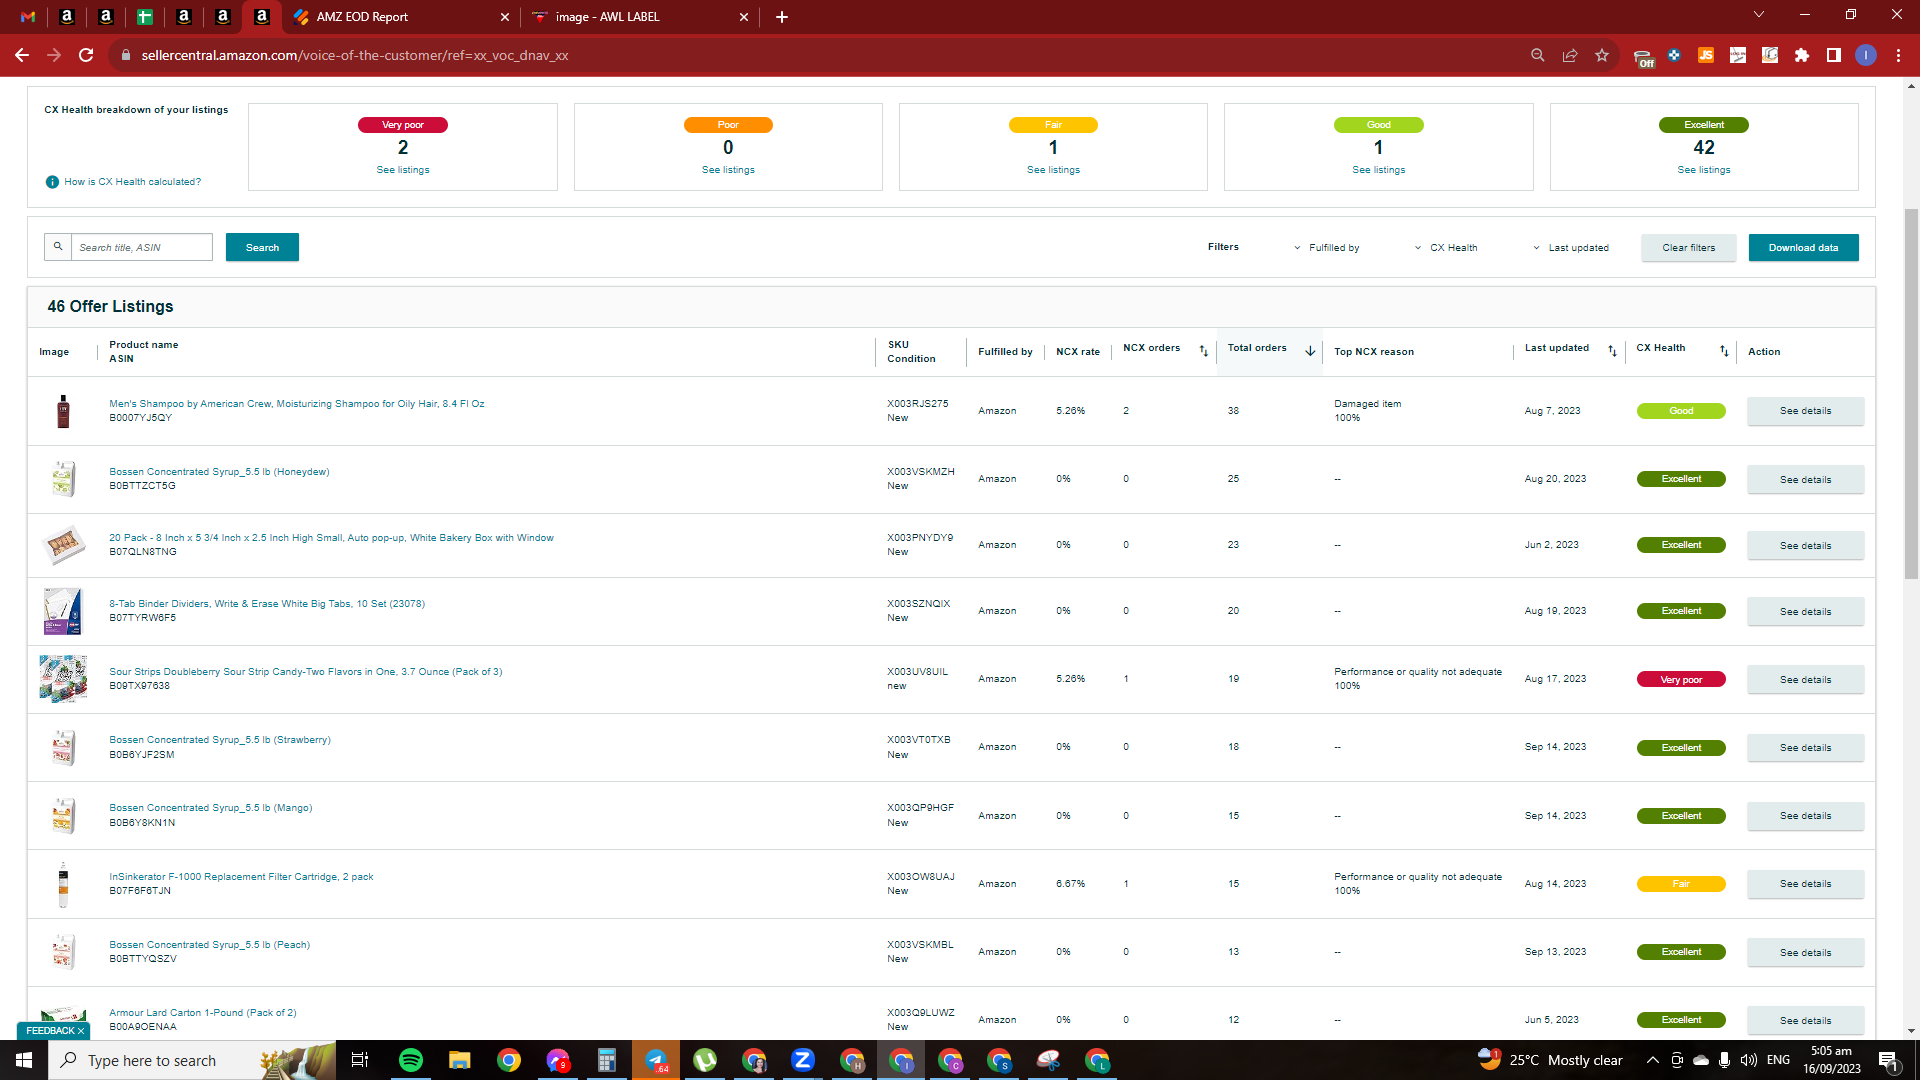
Task: Share this page from the address bar
Action: [1570, 55]
